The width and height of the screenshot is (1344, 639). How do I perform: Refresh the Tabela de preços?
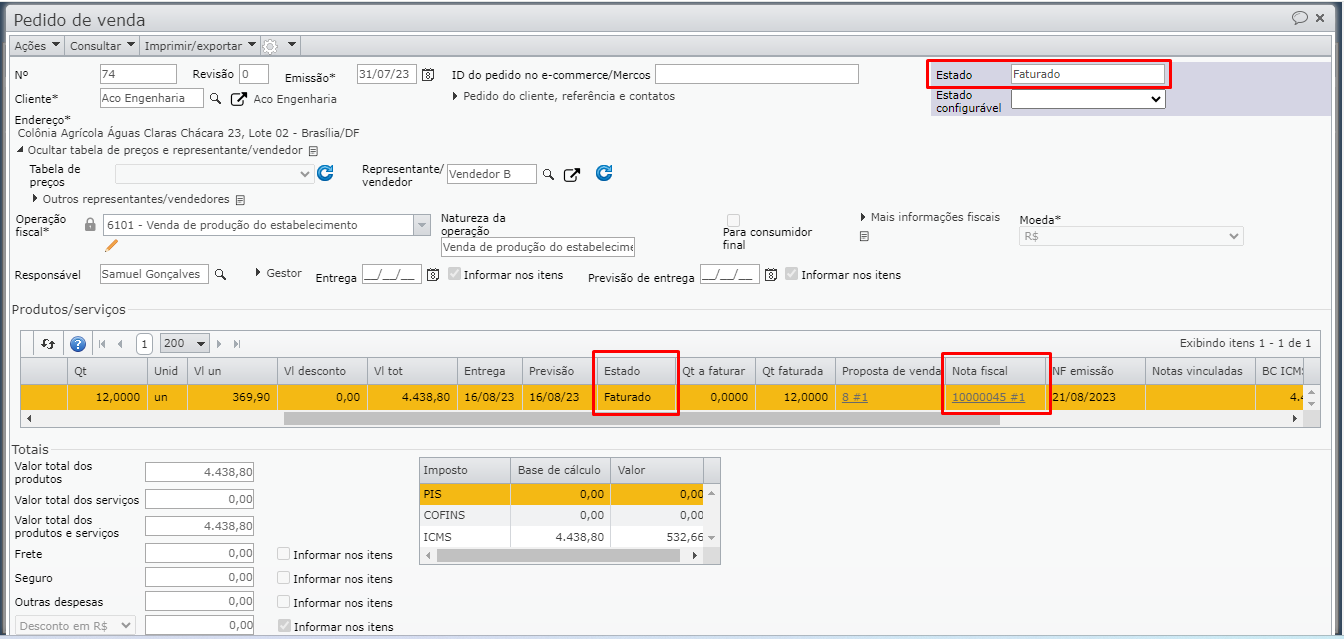pyautogui.click(x=325, y=174)
